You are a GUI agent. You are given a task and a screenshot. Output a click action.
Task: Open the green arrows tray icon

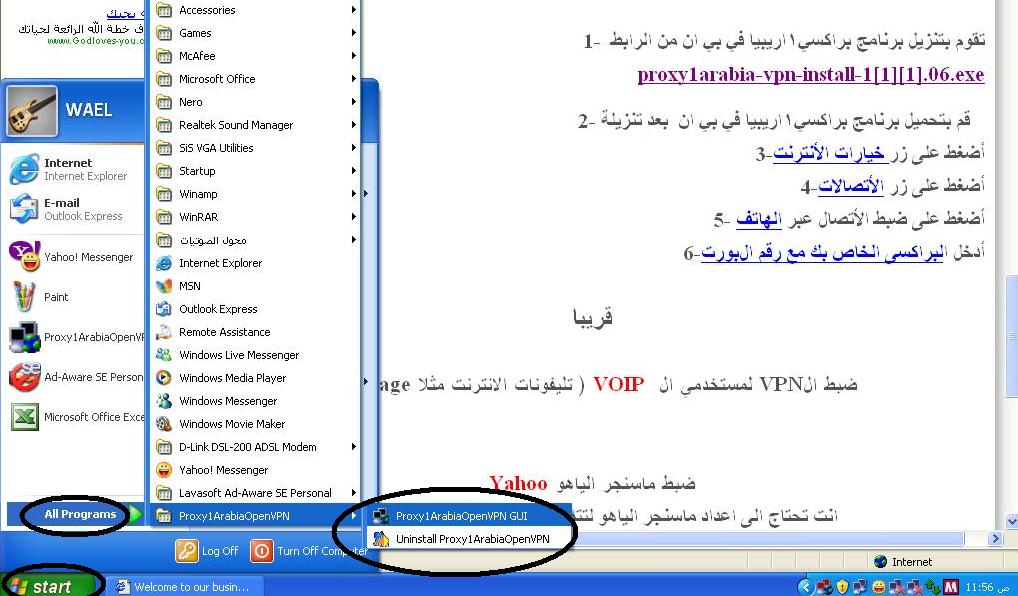click(x=933, y=587)
